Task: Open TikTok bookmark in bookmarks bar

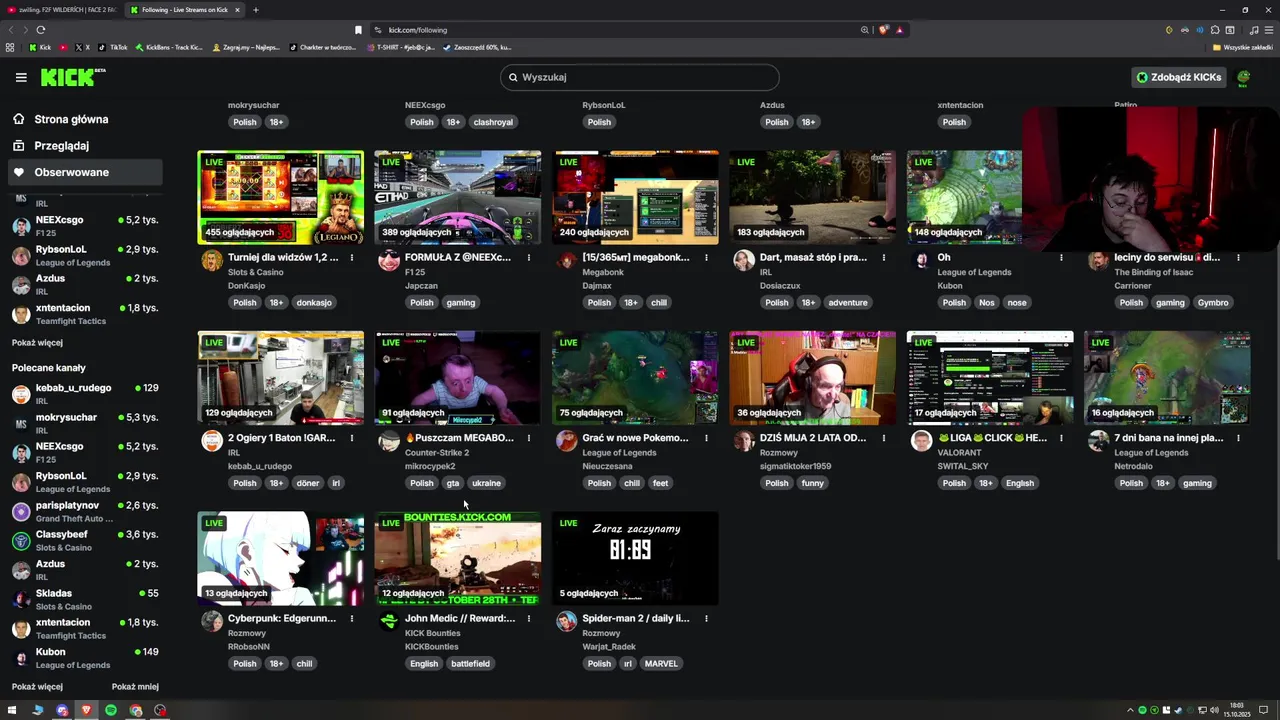Action: tap(113, 47)
